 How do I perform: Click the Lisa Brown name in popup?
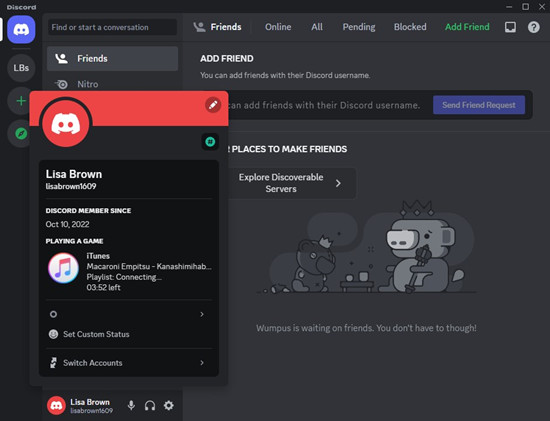click(x=74, y=174)
